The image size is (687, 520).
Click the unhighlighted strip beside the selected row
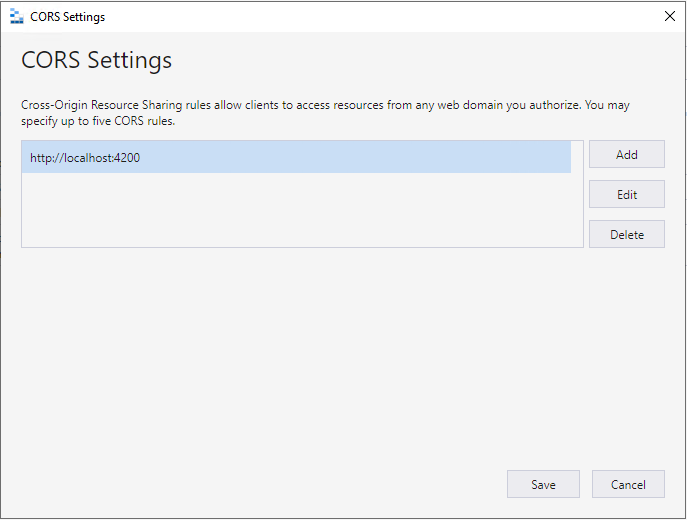click(x=577, y=157)
